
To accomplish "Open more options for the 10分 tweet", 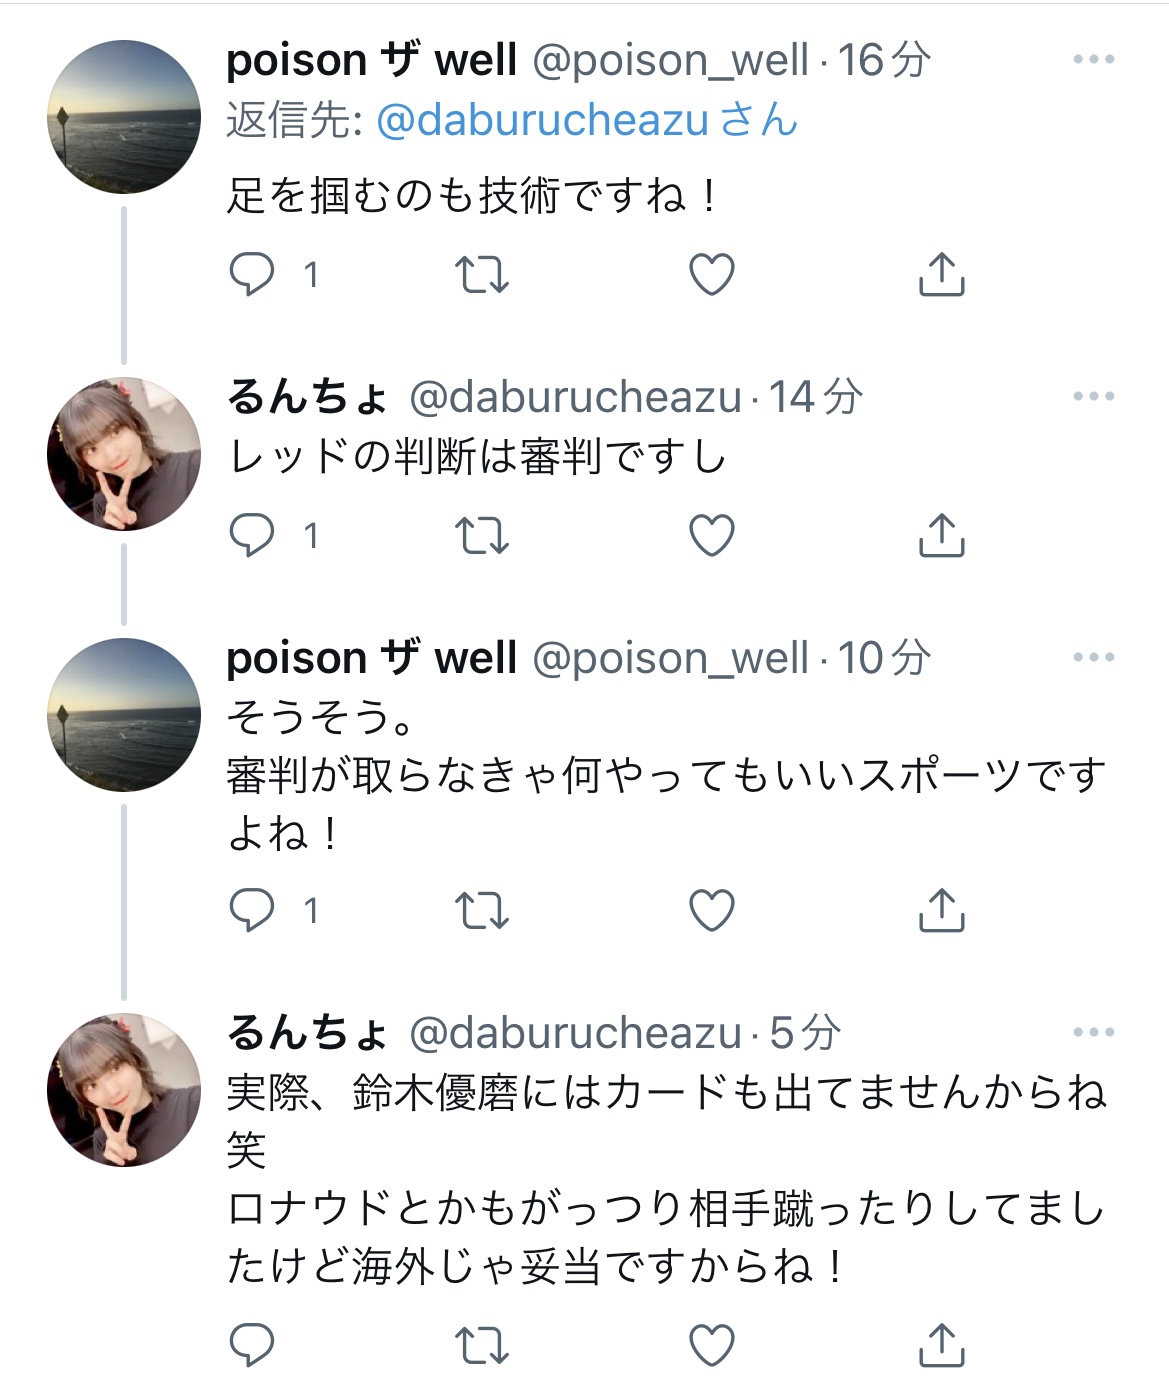I will (1093, 657).
